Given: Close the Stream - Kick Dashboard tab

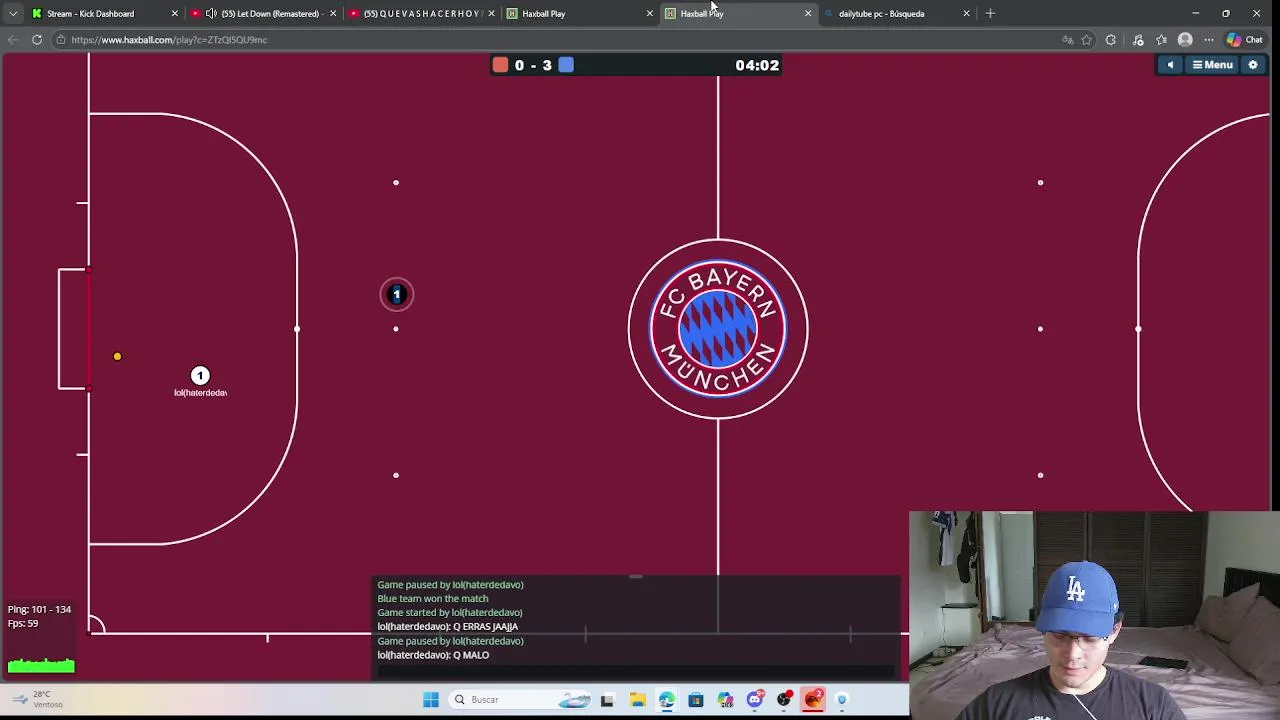Looking at the screenshot, I should tap(174, 13).
